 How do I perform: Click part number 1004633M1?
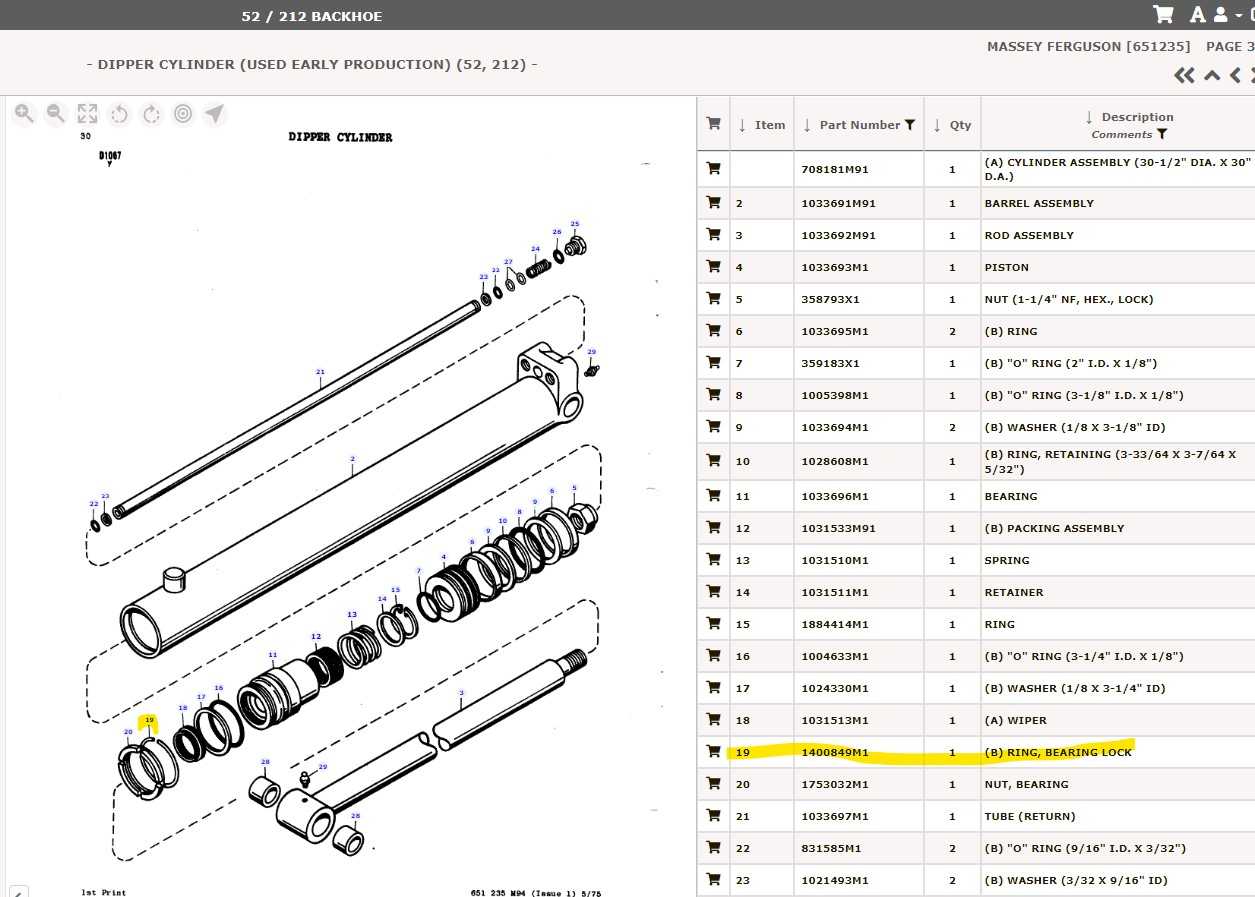835,656
